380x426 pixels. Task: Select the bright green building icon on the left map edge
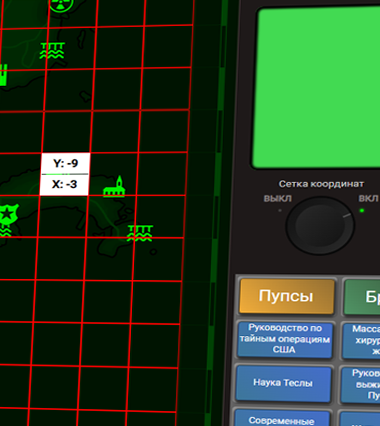tap(3, 75)
